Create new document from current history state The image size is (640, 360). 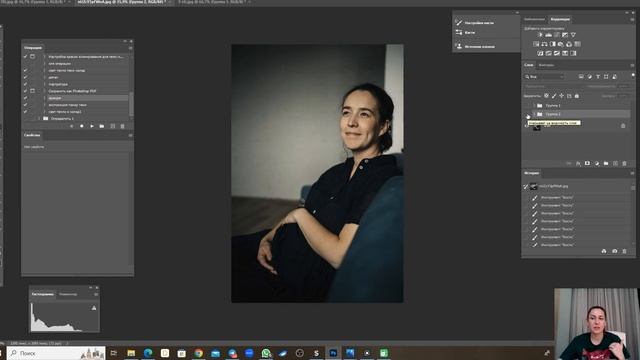click(604, 251)
